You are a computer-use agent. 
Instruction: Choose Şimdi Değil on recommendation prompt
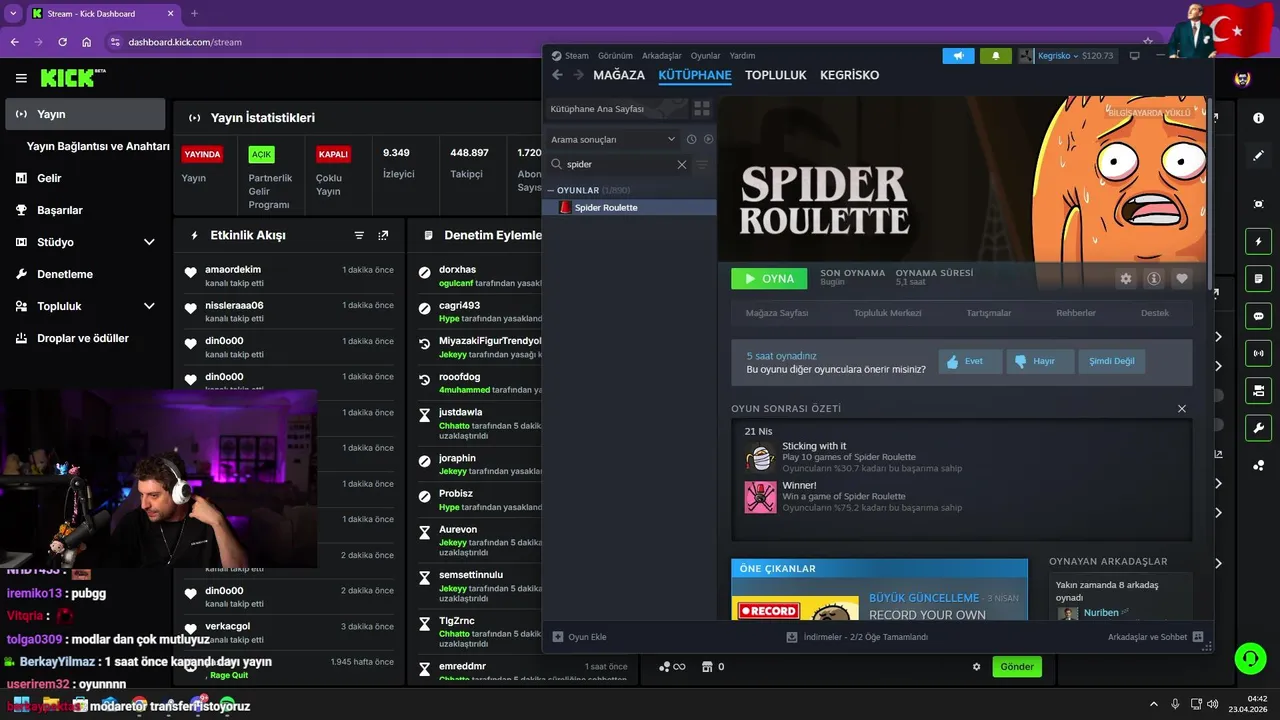click(1112, 361)
